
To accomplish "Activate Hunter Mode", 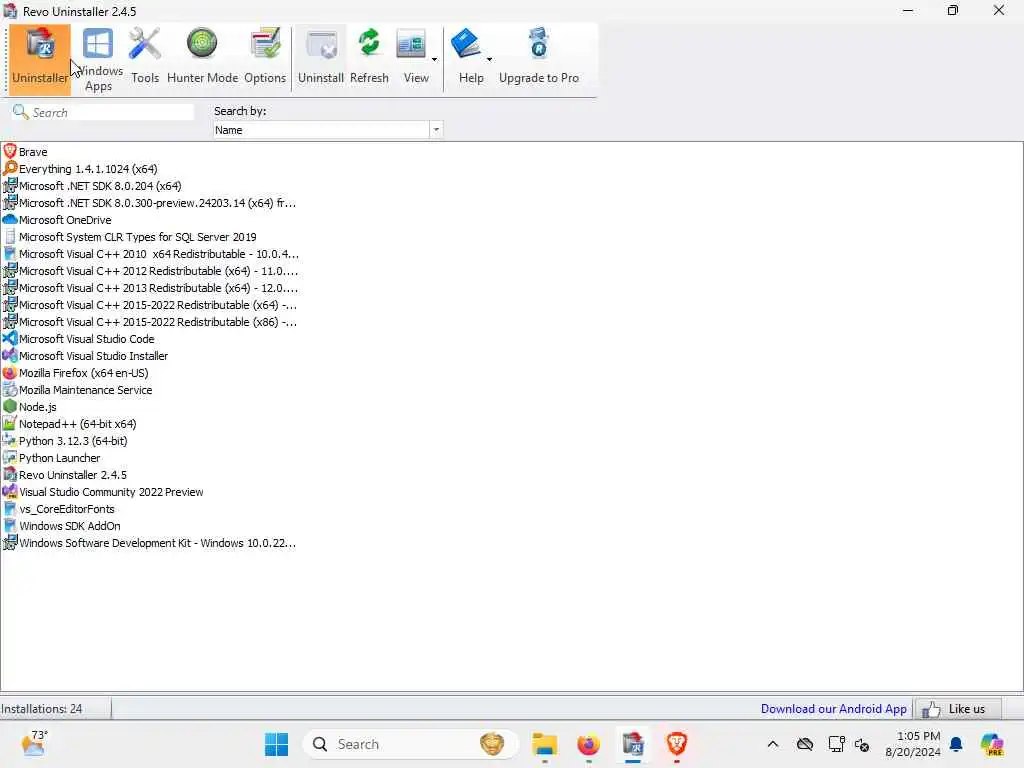I will click(202, 57).
